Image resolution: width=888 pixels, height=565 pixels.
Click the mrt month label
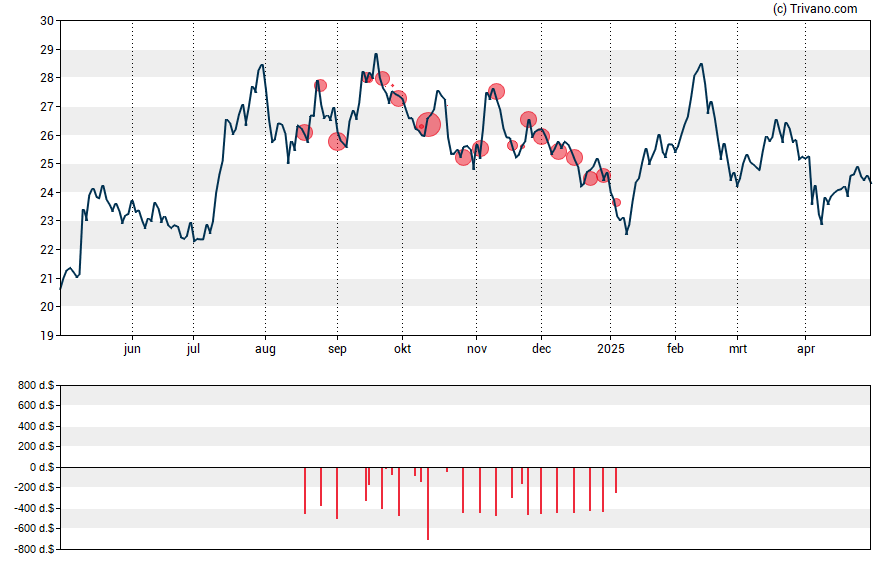737,349
